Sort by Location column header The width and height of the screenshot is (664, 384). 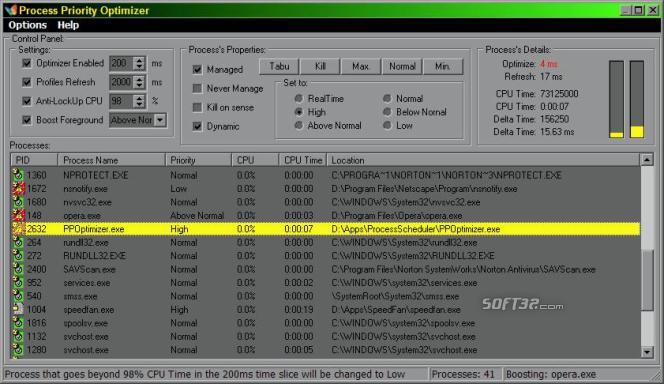click(x=483, y=160)
